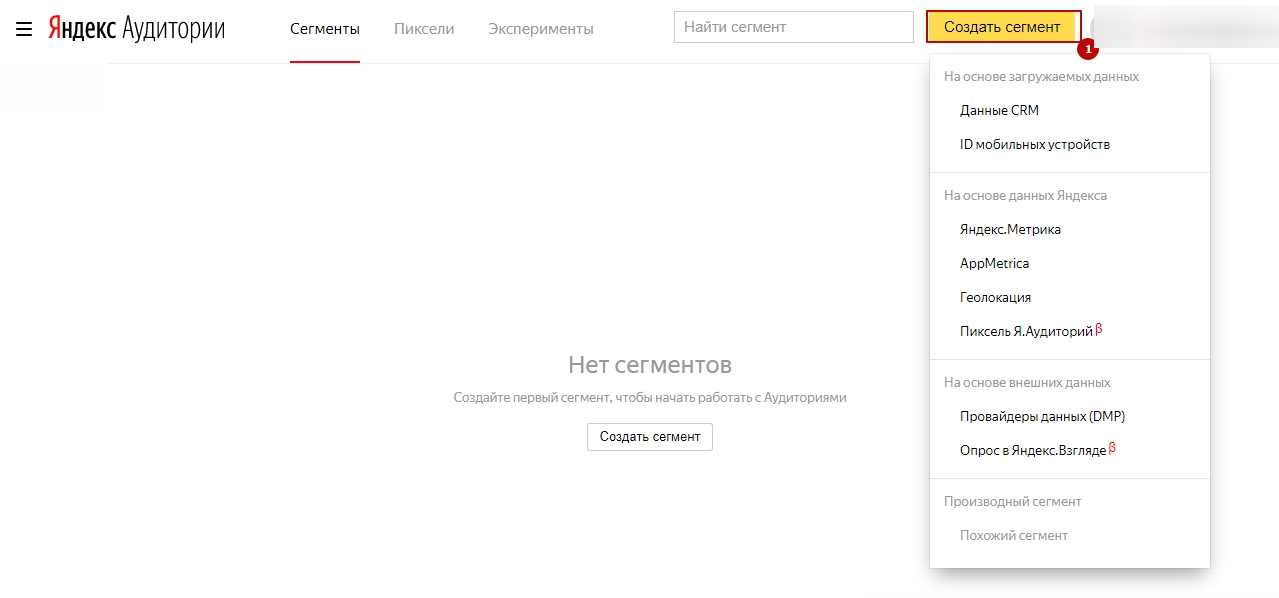Screen dimensions: 1279x598
Task: Click the Производный сегмент header
Action: pyautogui.click(x=1012, y=501)
